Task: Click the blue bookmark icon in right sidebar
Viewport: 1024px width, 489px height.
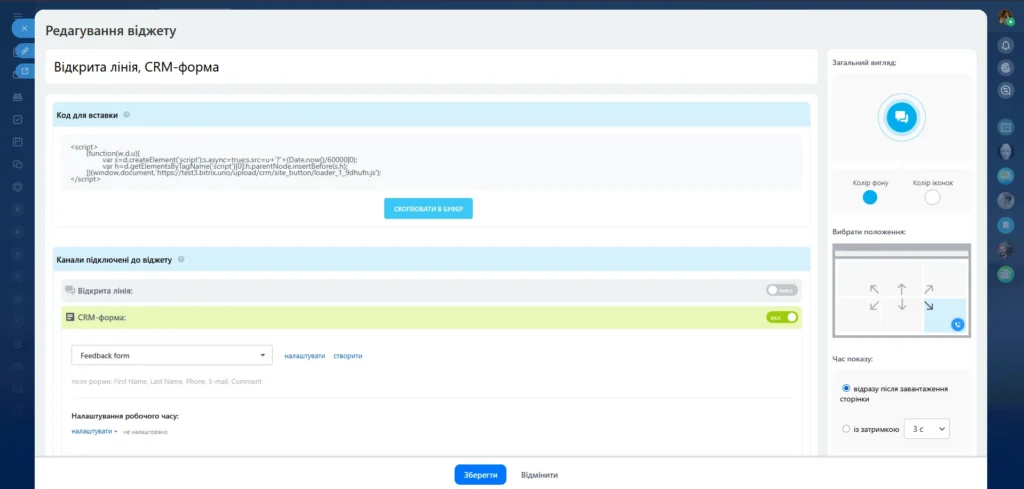Action: pyautogui.click(x=1006, y=225)
